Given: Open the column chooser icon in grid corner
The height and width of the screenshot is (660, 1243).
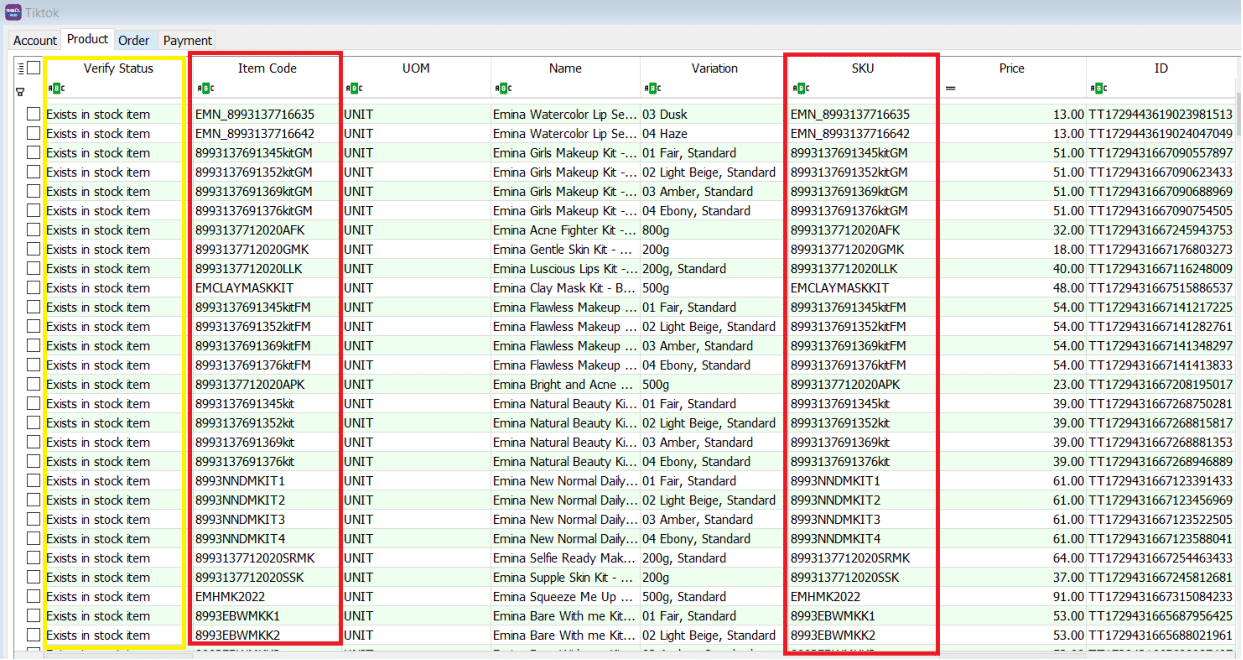Looking at the screenshot, I should (x=20, y=68).
